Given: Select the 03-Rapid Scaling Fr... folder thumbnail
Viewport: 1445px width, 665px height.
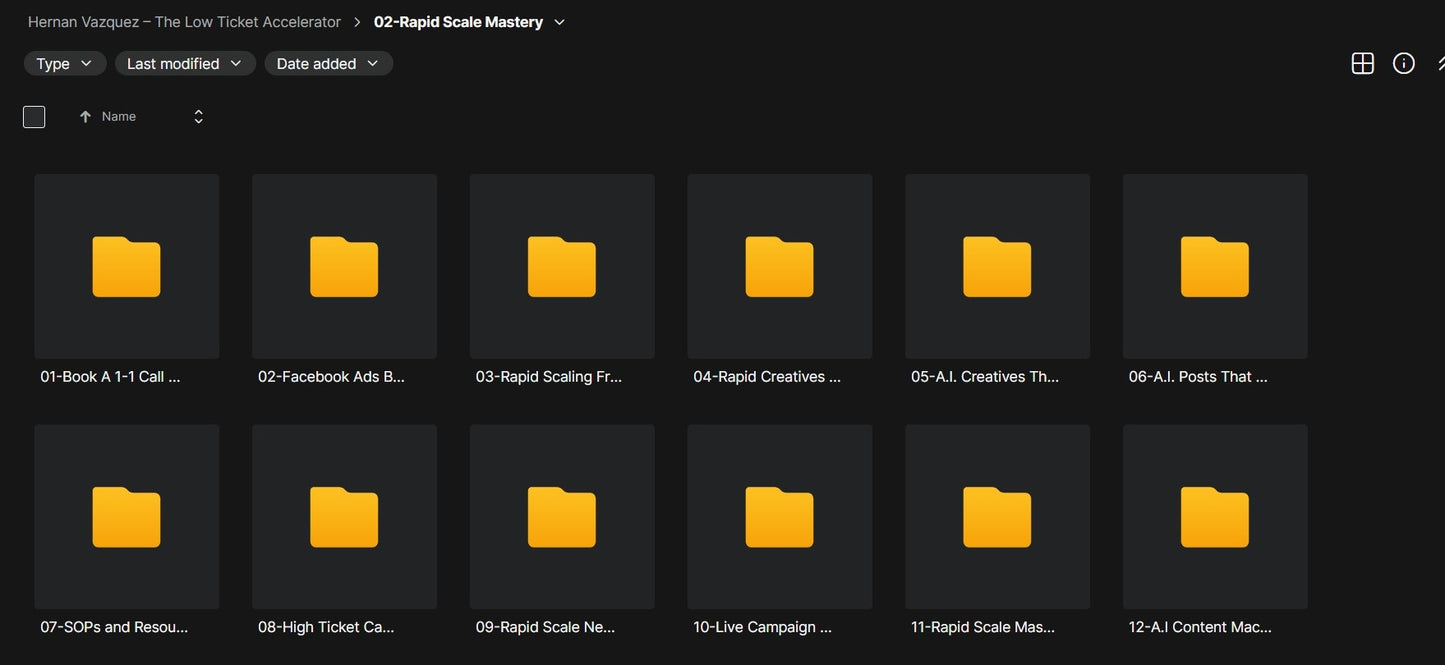Looking at the screenshot, I should pos(562,266).
